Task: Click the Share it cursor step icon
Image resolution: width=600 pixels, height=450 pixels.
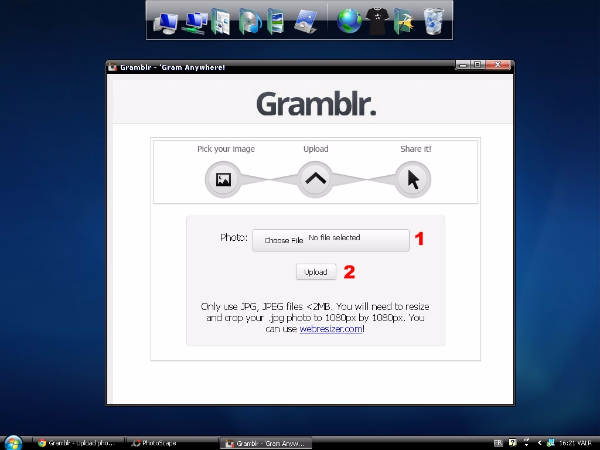Action: pyautogui.click(x=413, y=179)
